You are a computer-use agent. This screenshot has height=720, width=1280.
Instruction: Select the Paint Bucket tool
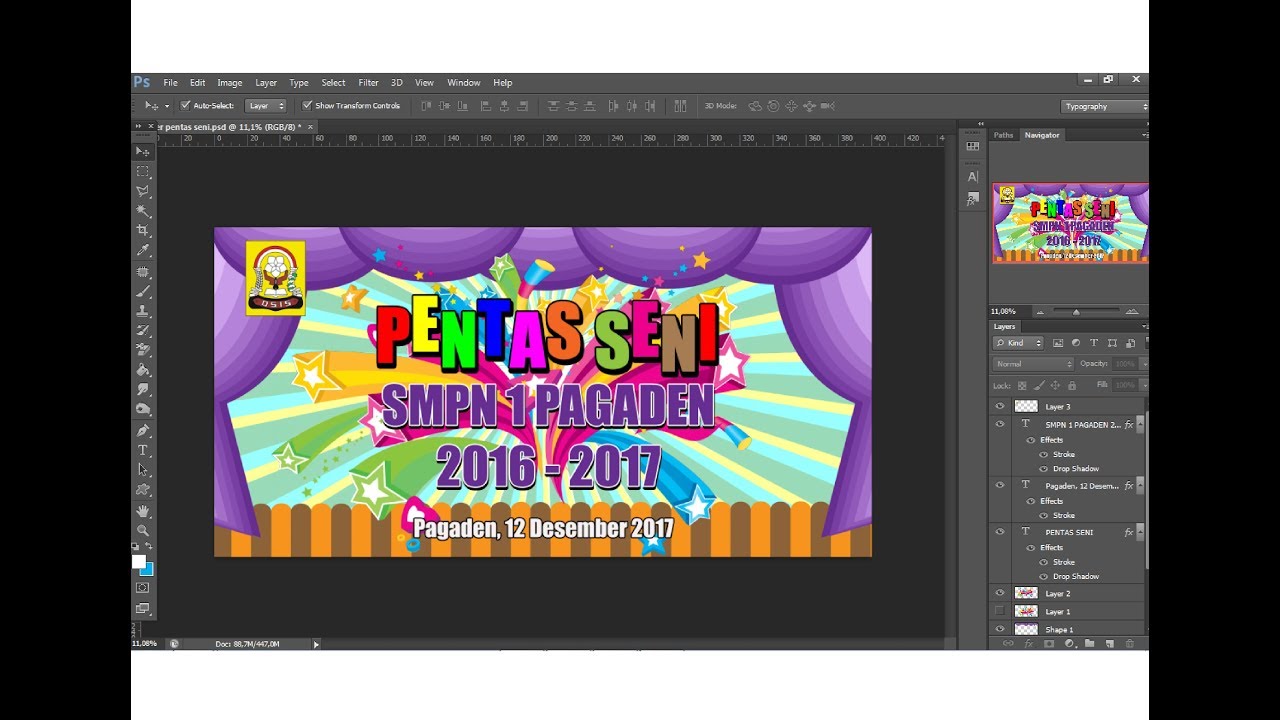pos(143,370)
